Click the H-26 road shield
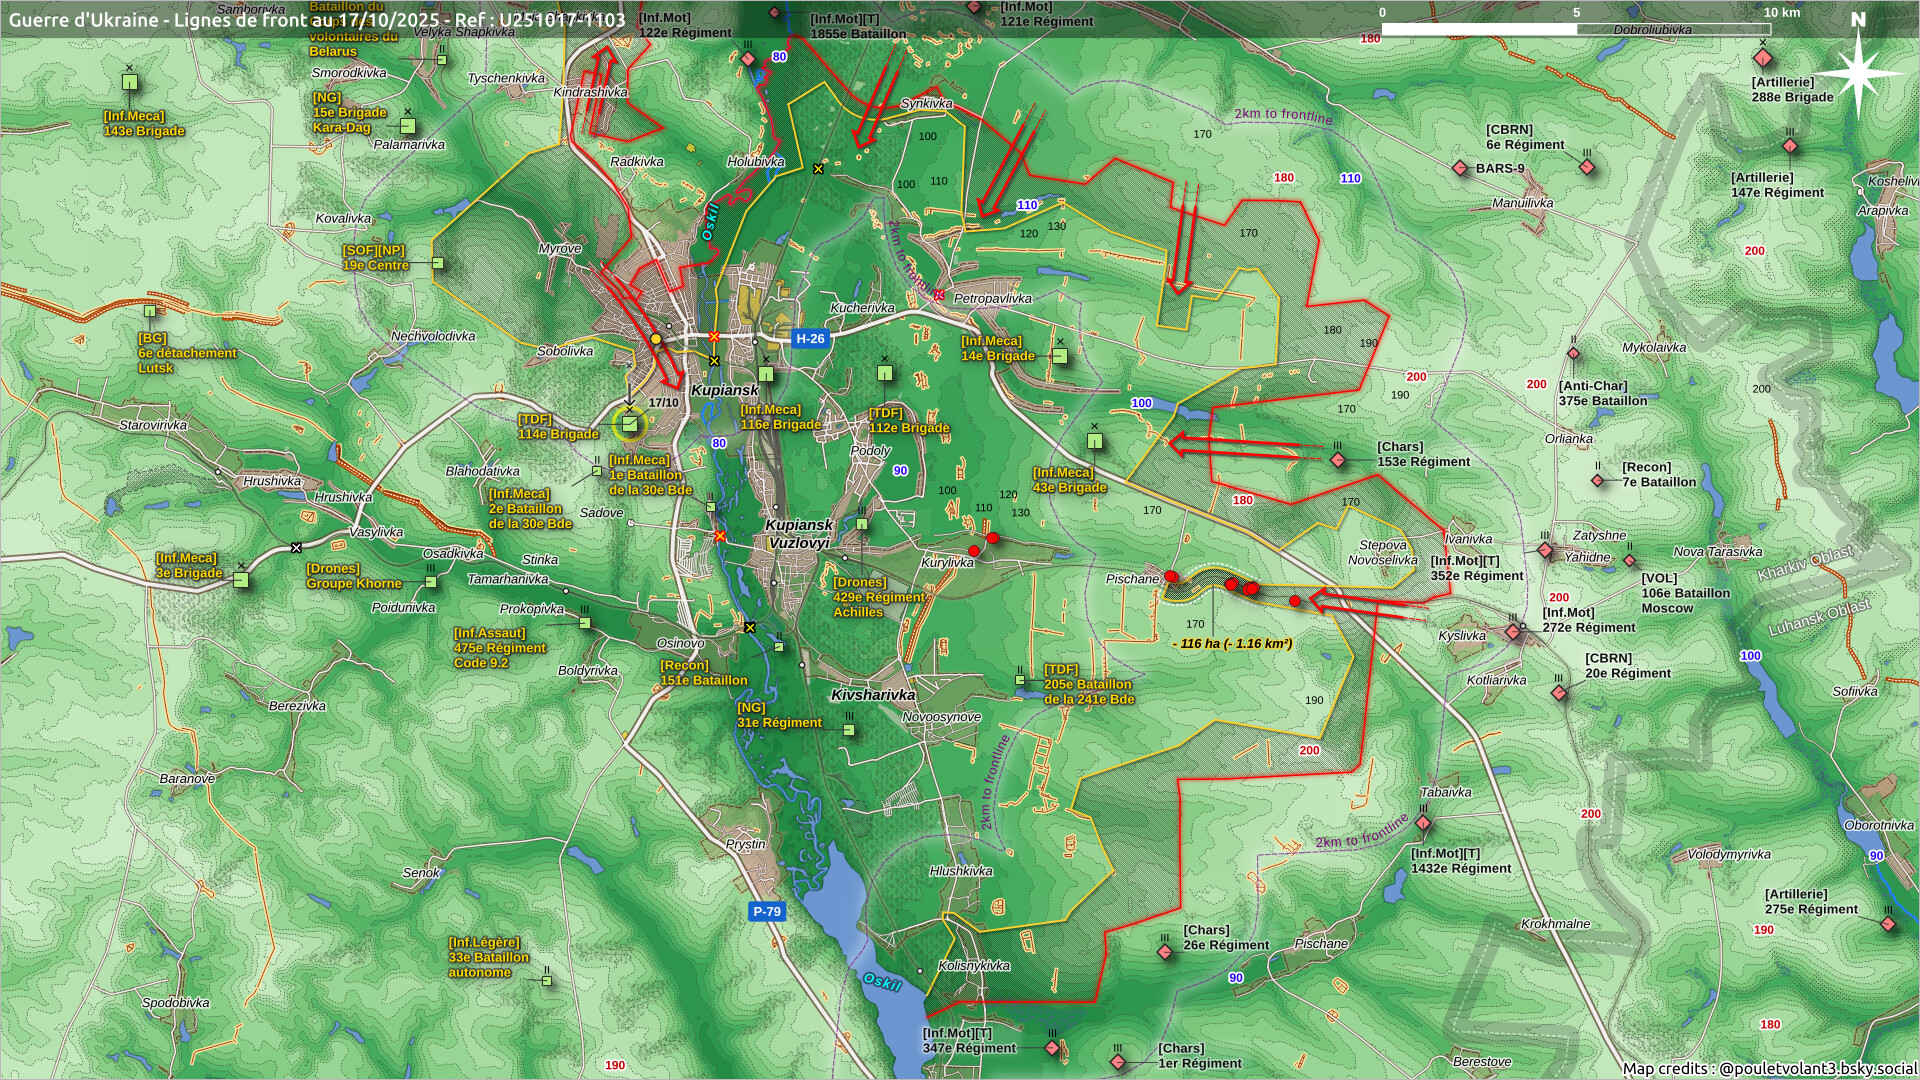This screenshot has height=1080, width=1920. (x=810, y=339)
